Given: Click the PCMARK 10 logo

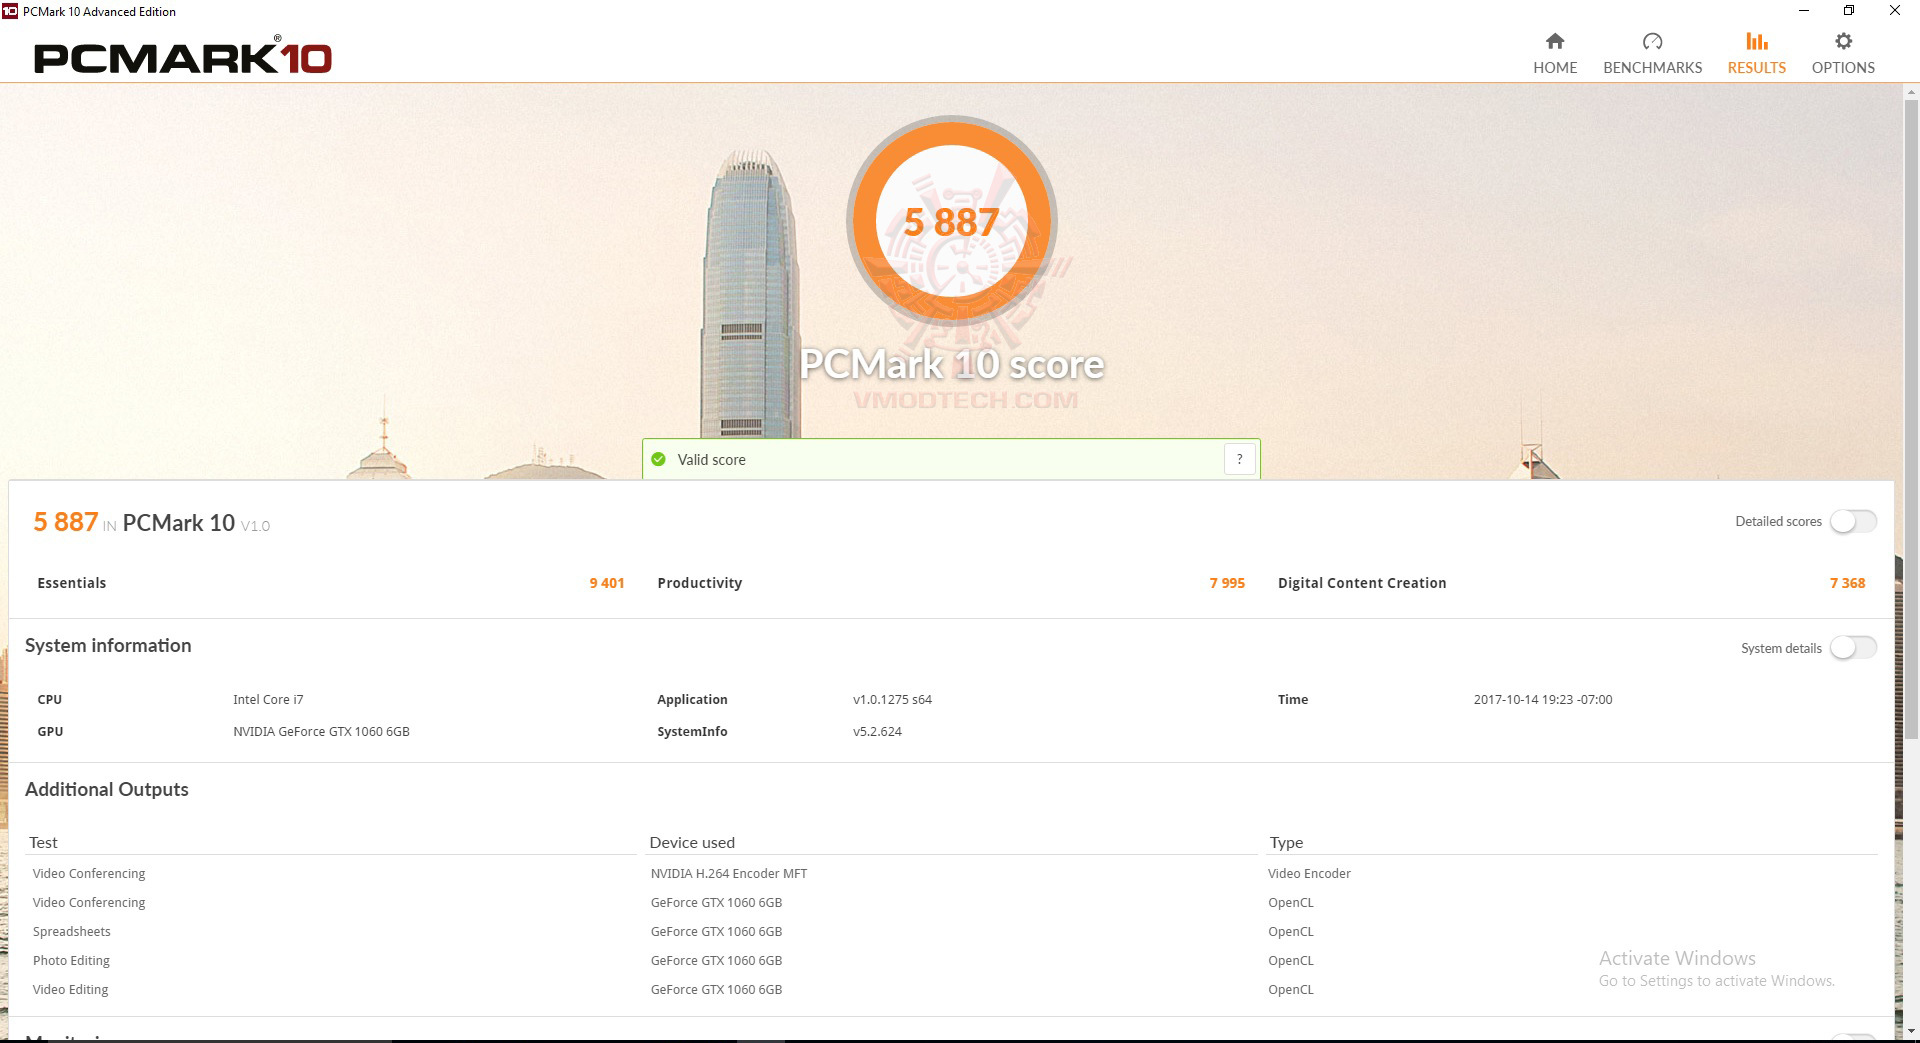Looking at the screenshot, I should coord(183,57).
